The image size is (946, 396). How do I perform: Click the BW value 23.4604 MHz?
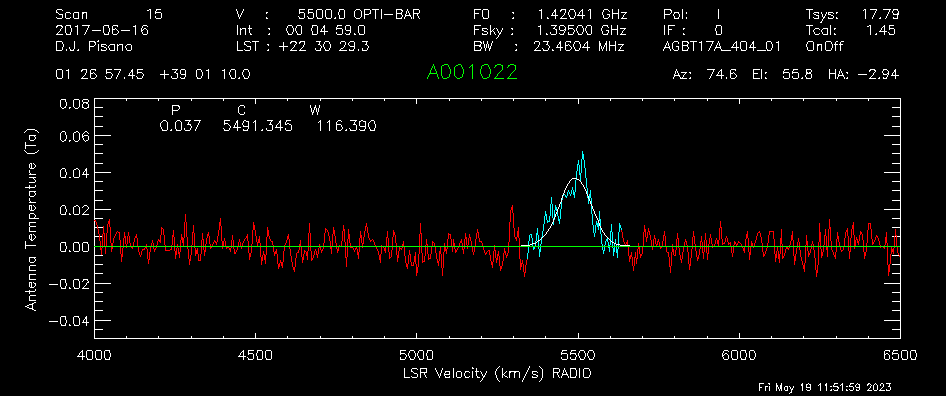[x=580, y=46]
